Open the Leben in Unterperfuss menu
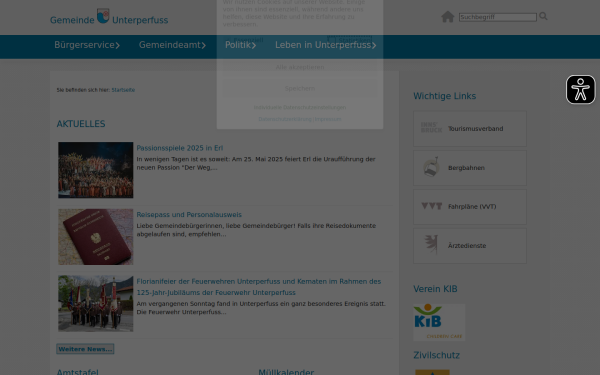This screenshot has width=600, height=375. [x=326, y=45]
